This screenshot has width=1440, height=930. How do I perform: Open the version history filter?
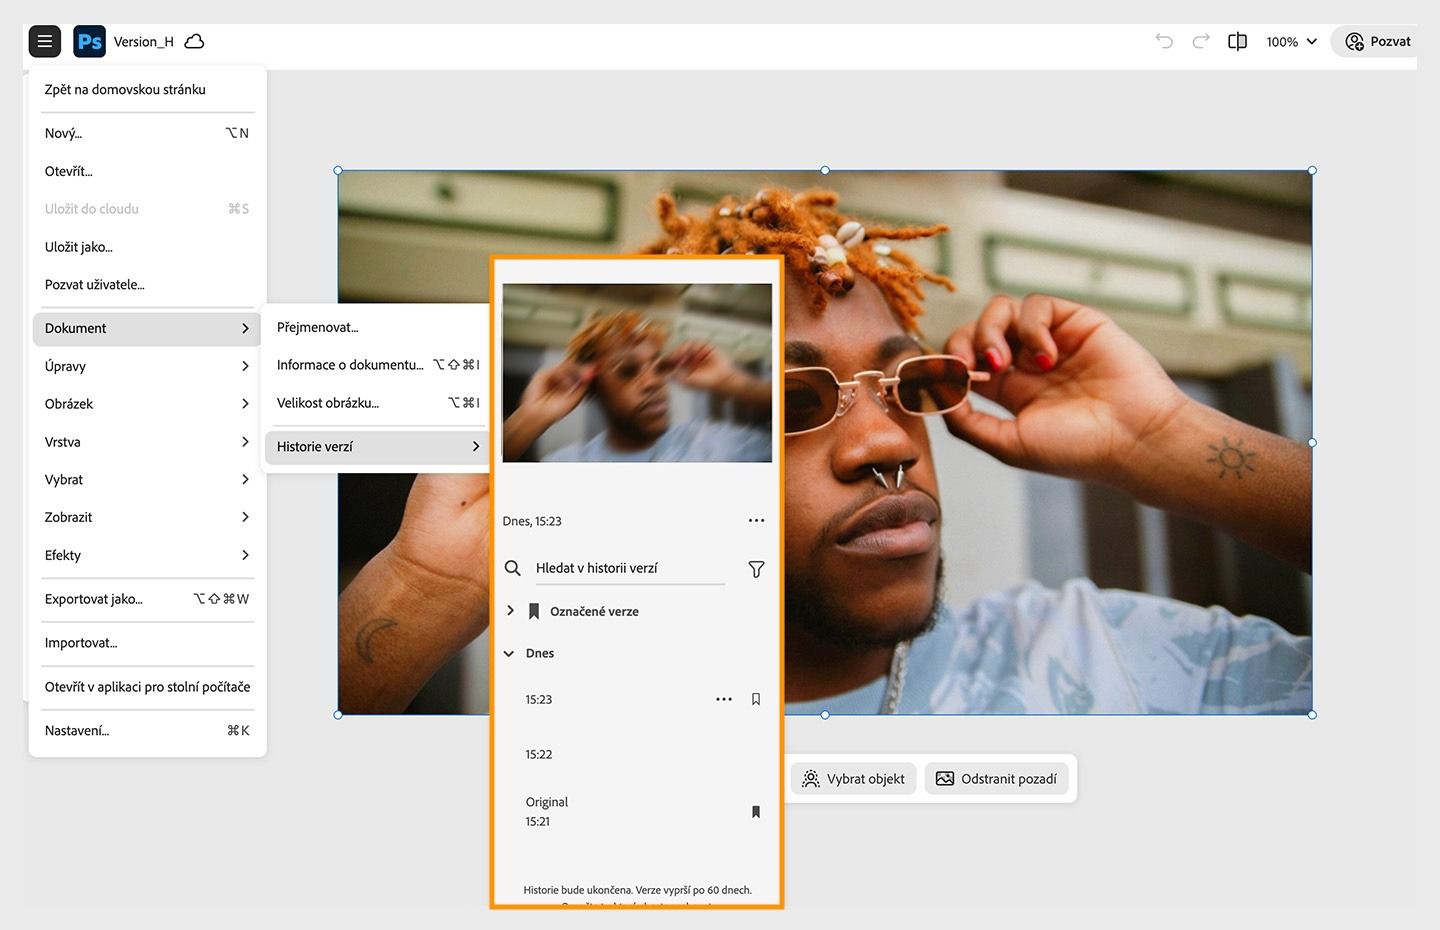[756, 569]
